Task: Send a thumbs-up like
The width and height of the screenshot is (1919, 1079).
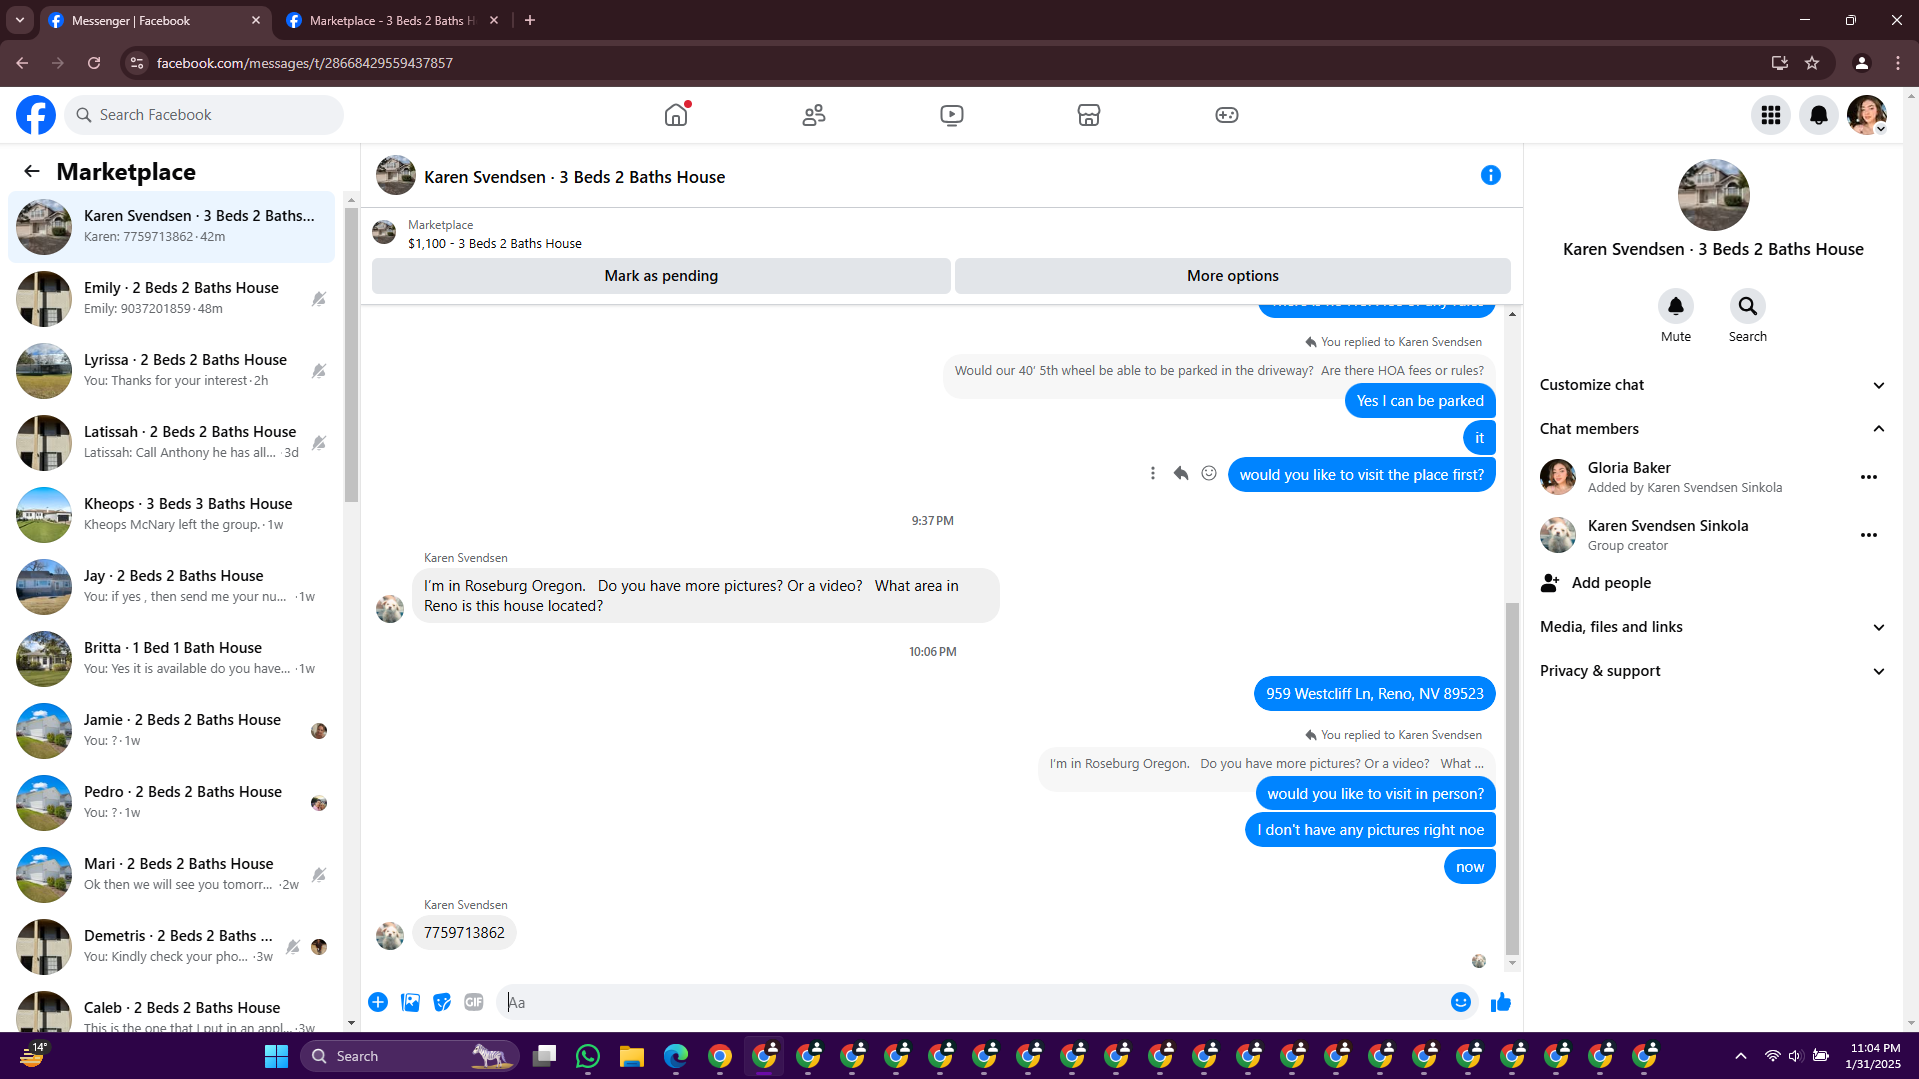Action: point(1501,1002)
